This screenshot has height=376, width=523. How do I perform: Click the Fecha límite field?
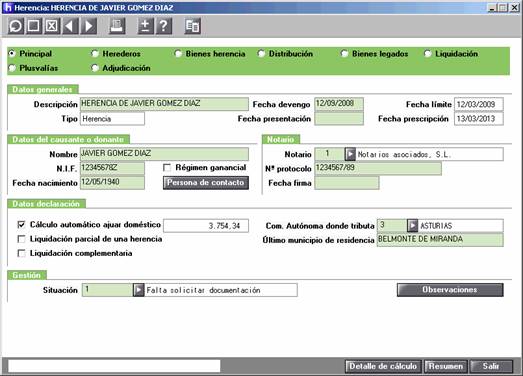click(479, 104)
